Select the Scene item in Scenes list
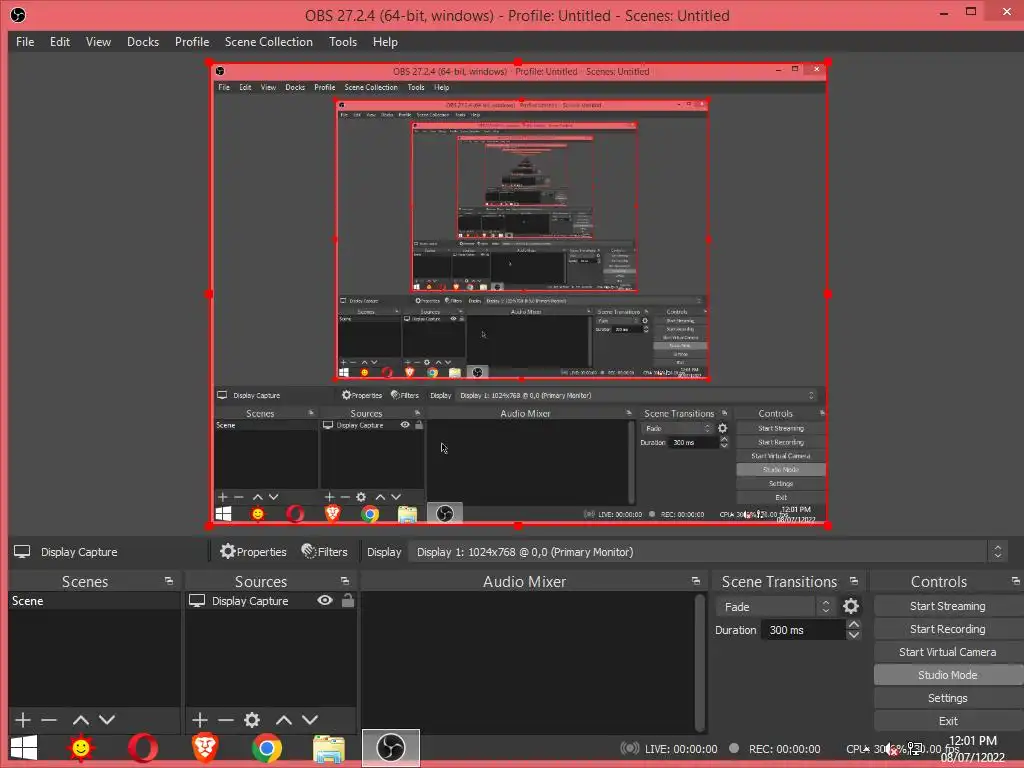The height and width of the screenshot is (768, 1024). 94,601
